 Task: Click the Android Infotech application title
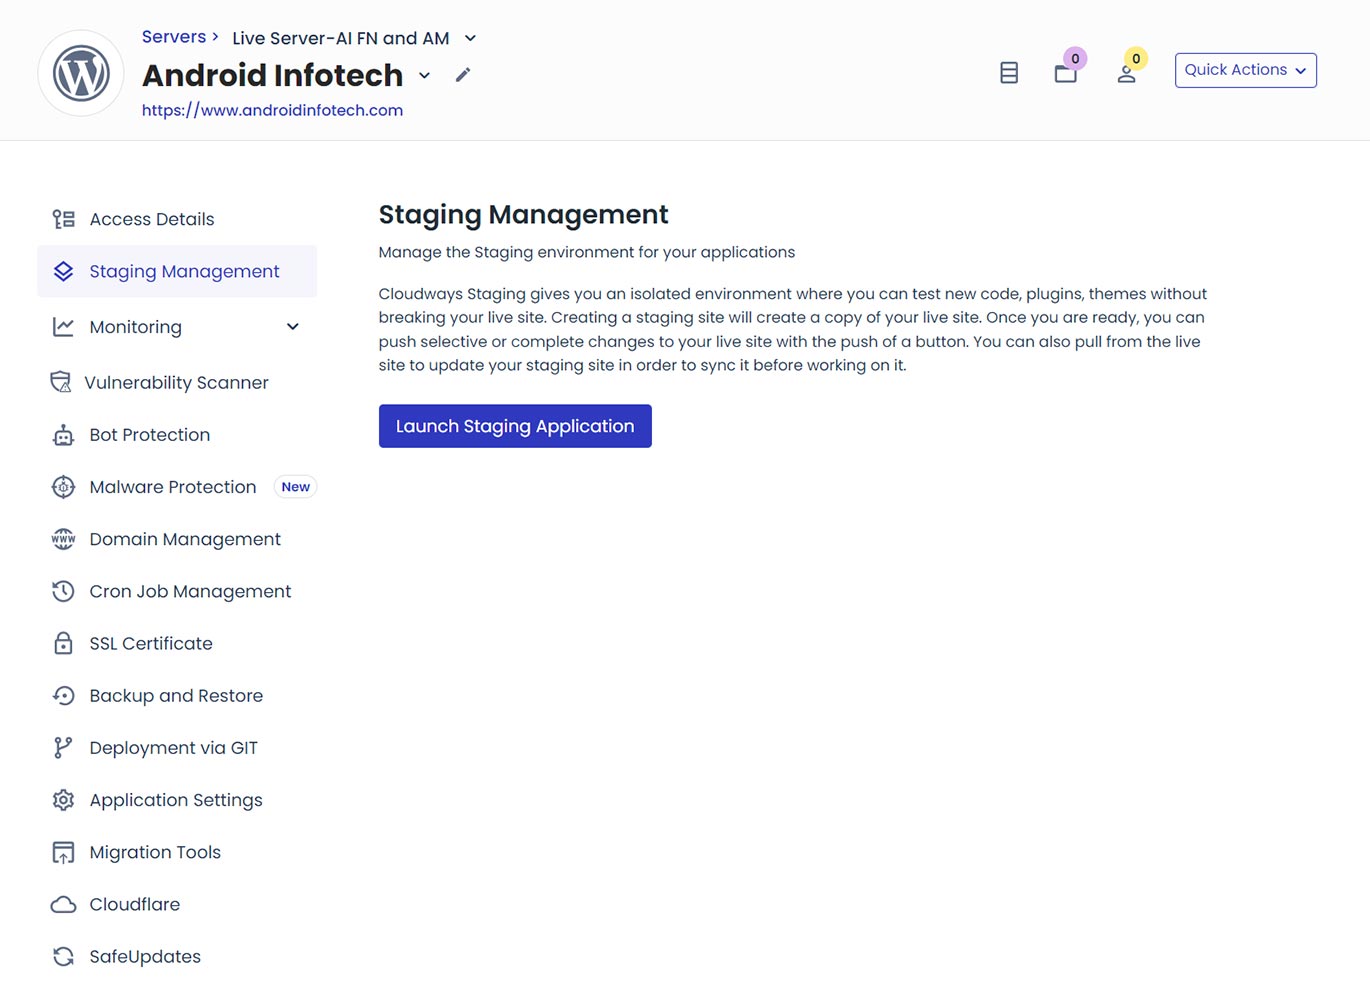(x=272, y=75)
